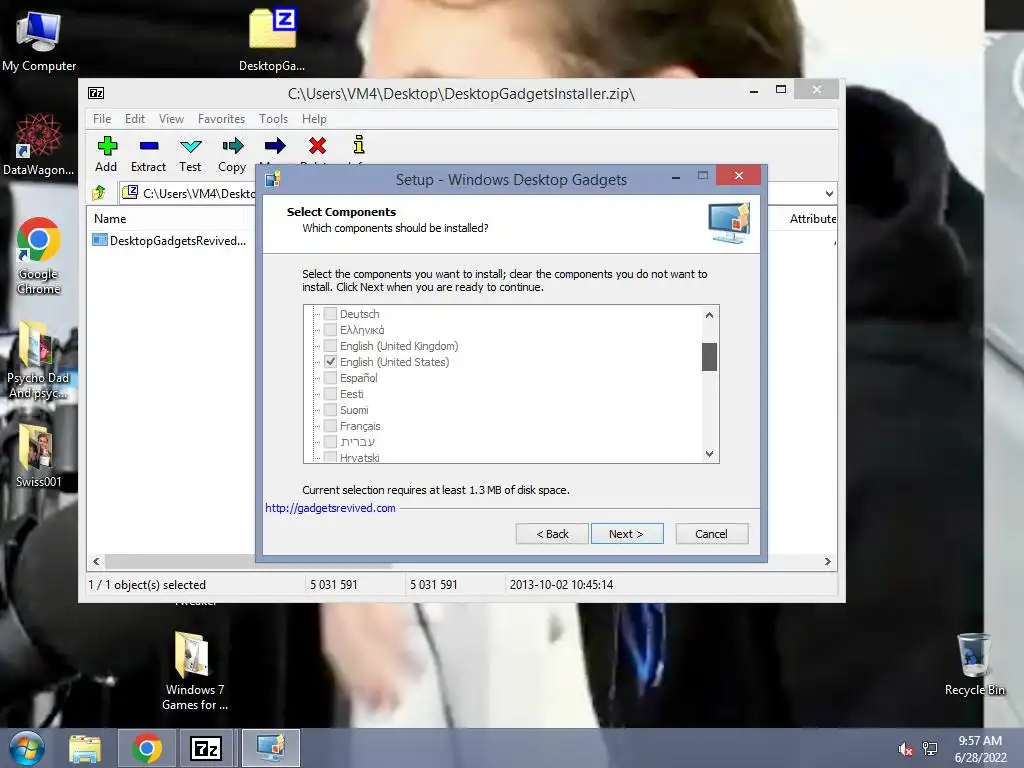
Task: Click the Info icon in 7-Zip toolbar
Action: (x=359, y=145)
